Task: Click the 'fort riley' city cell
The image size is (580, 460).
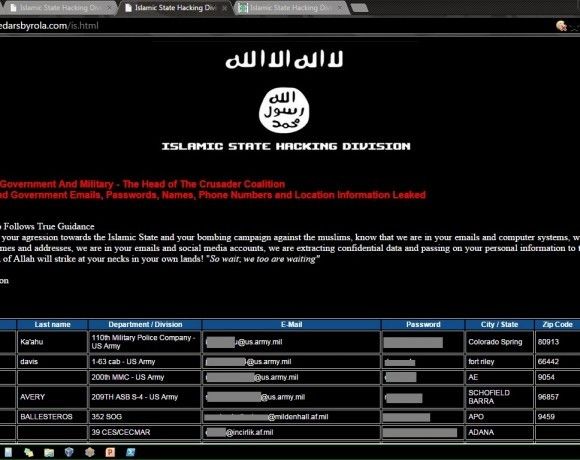Action: pyautogui.click(x=499, y=362)
